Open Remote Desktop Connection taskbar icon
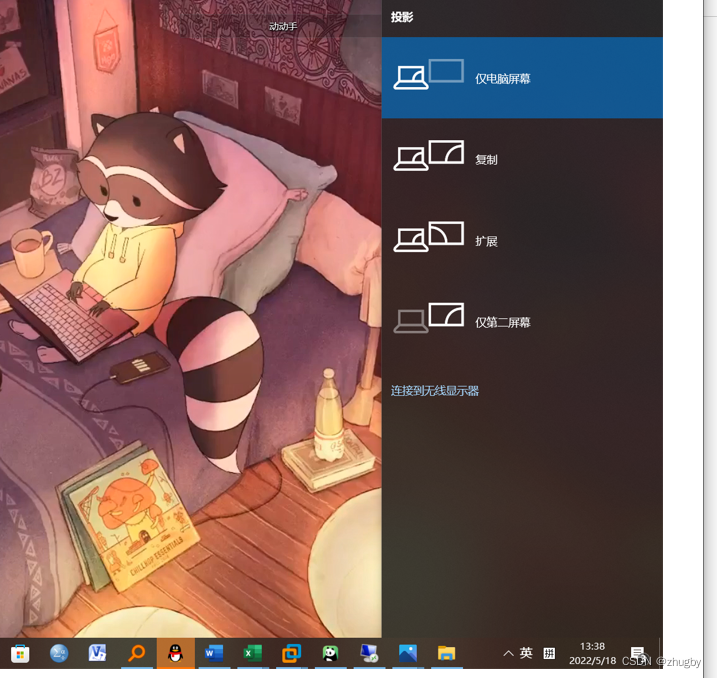Image resolution: width=717 pixels, height=678 pixels. tap(369, 654)
